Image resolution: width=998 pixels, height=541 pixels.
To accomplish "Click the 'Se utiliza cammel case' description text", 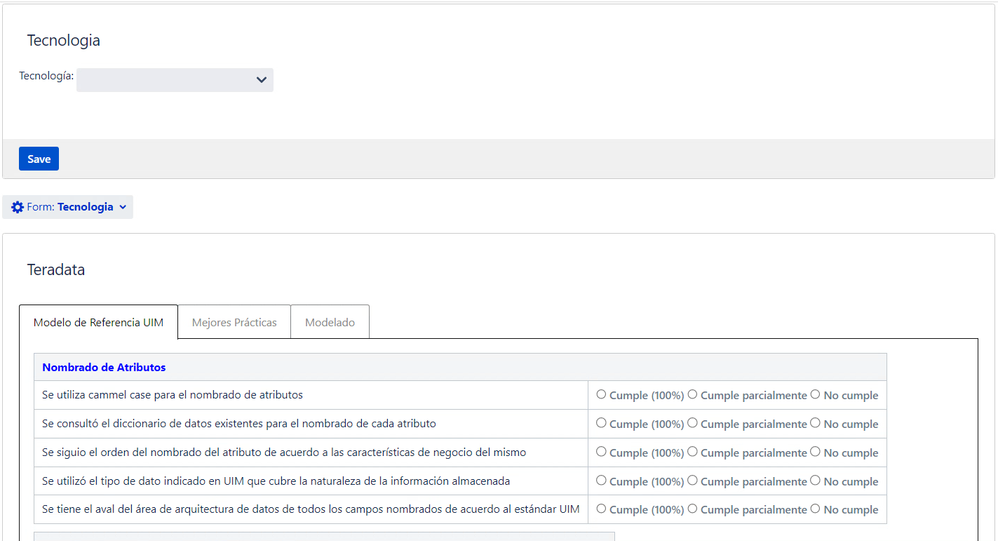I will [172, 395].
